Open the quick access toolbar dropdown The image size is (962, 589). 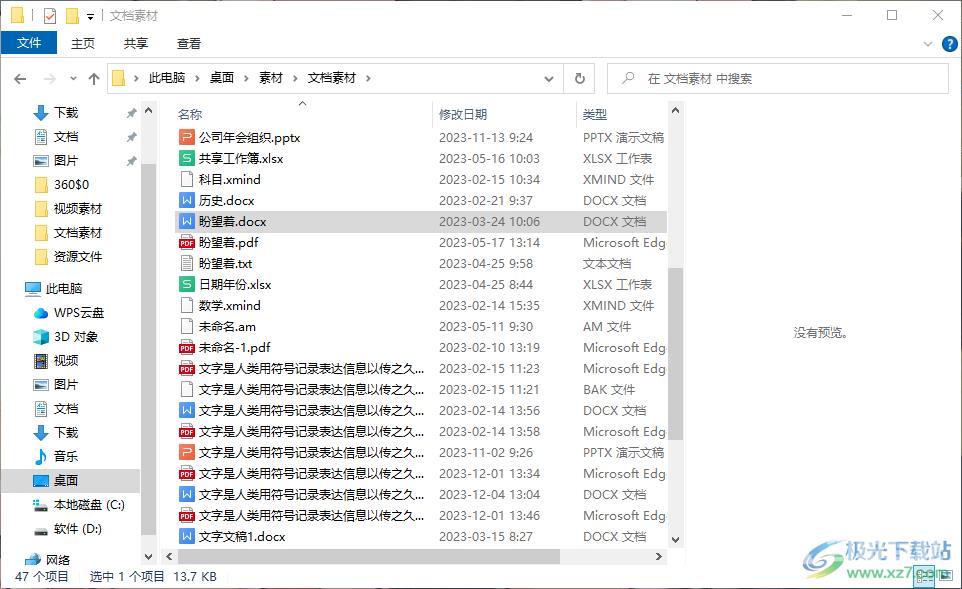pos(90,17)
